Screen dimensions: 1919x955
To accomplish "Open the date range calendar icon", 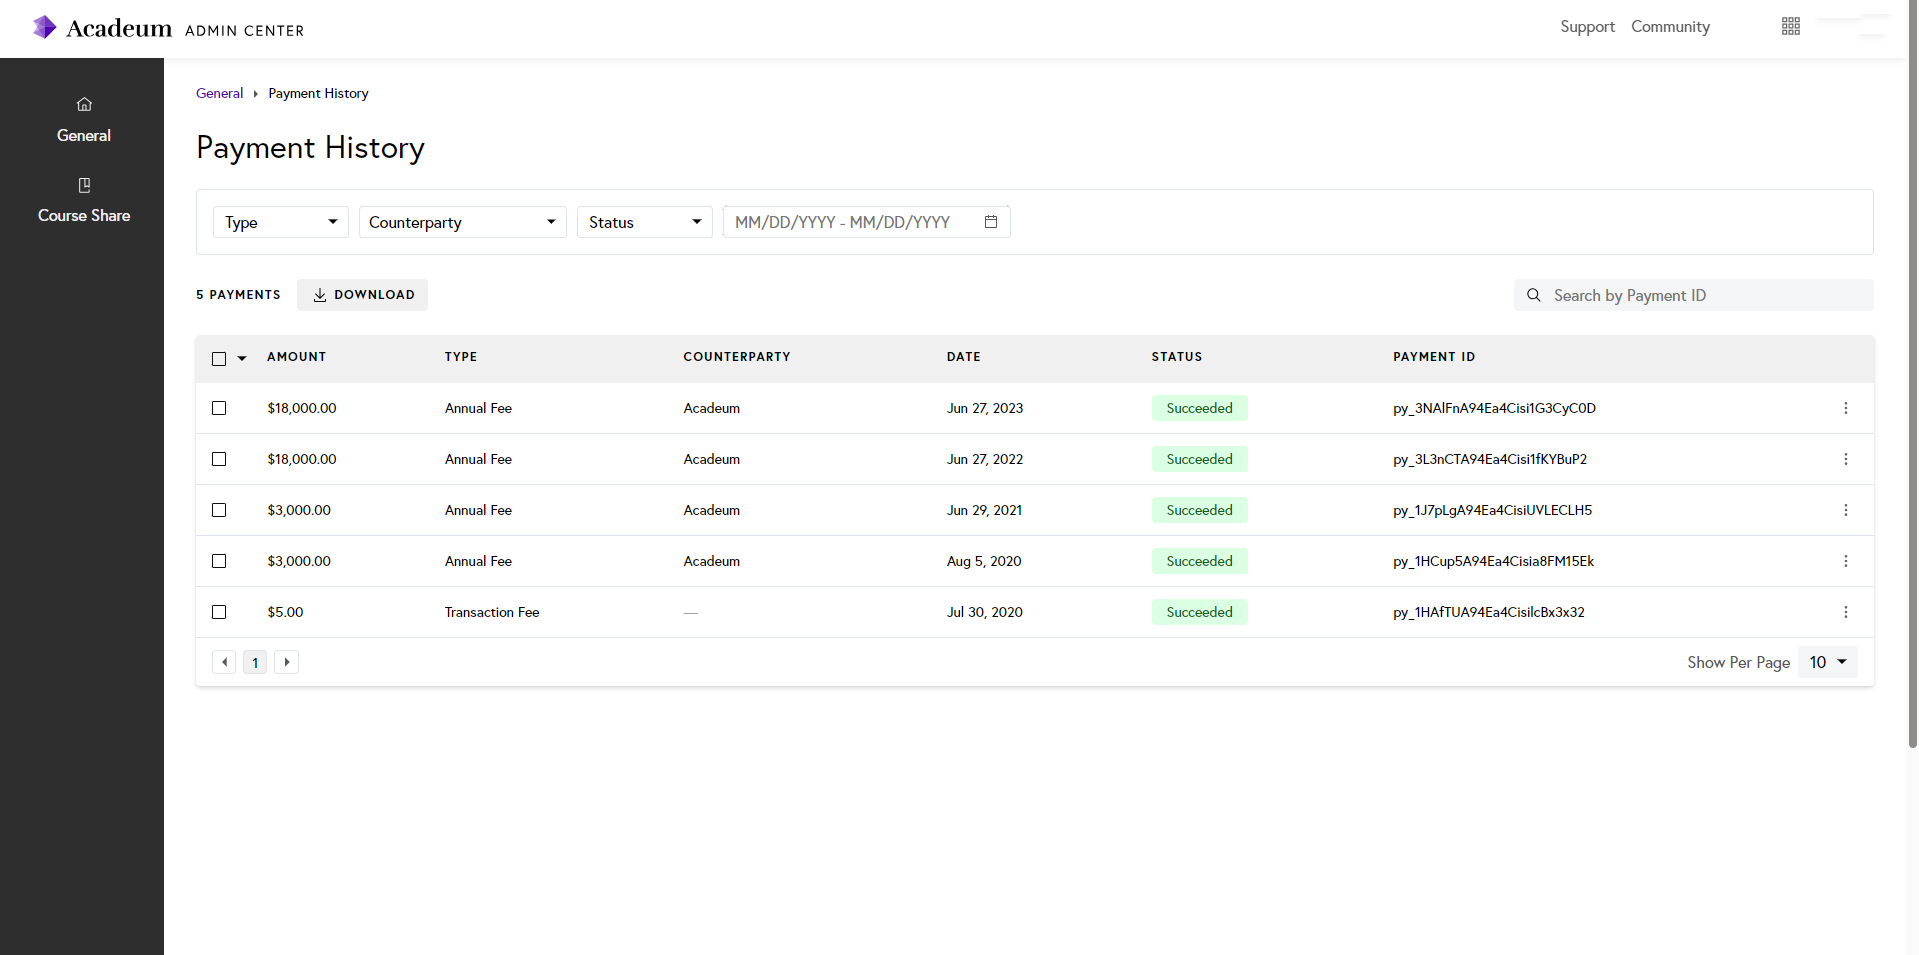I will point(991,222).
